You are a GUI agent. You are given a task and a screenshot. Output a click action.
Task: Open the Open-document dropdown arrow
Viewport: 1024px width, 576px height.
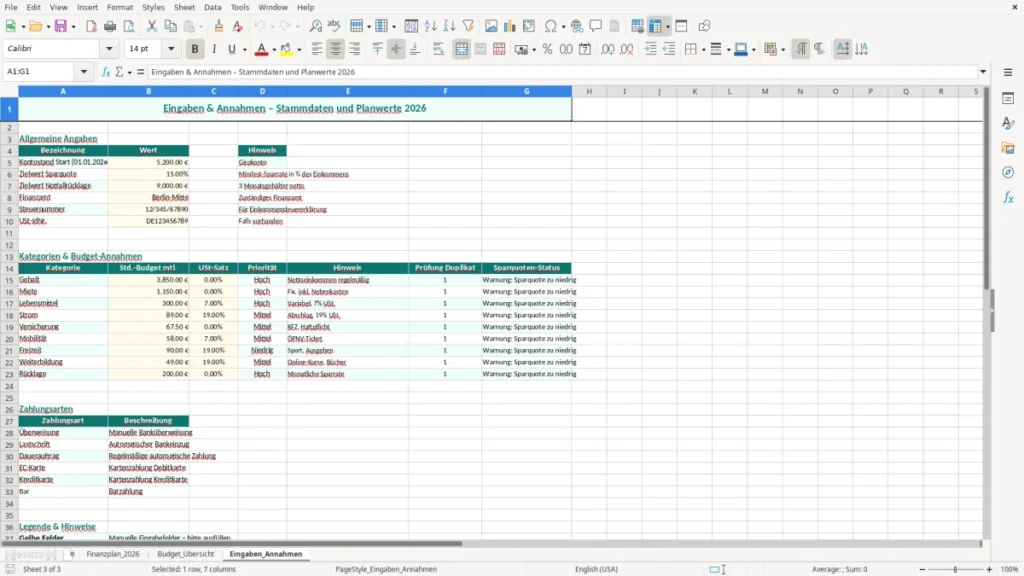point(48,27)
